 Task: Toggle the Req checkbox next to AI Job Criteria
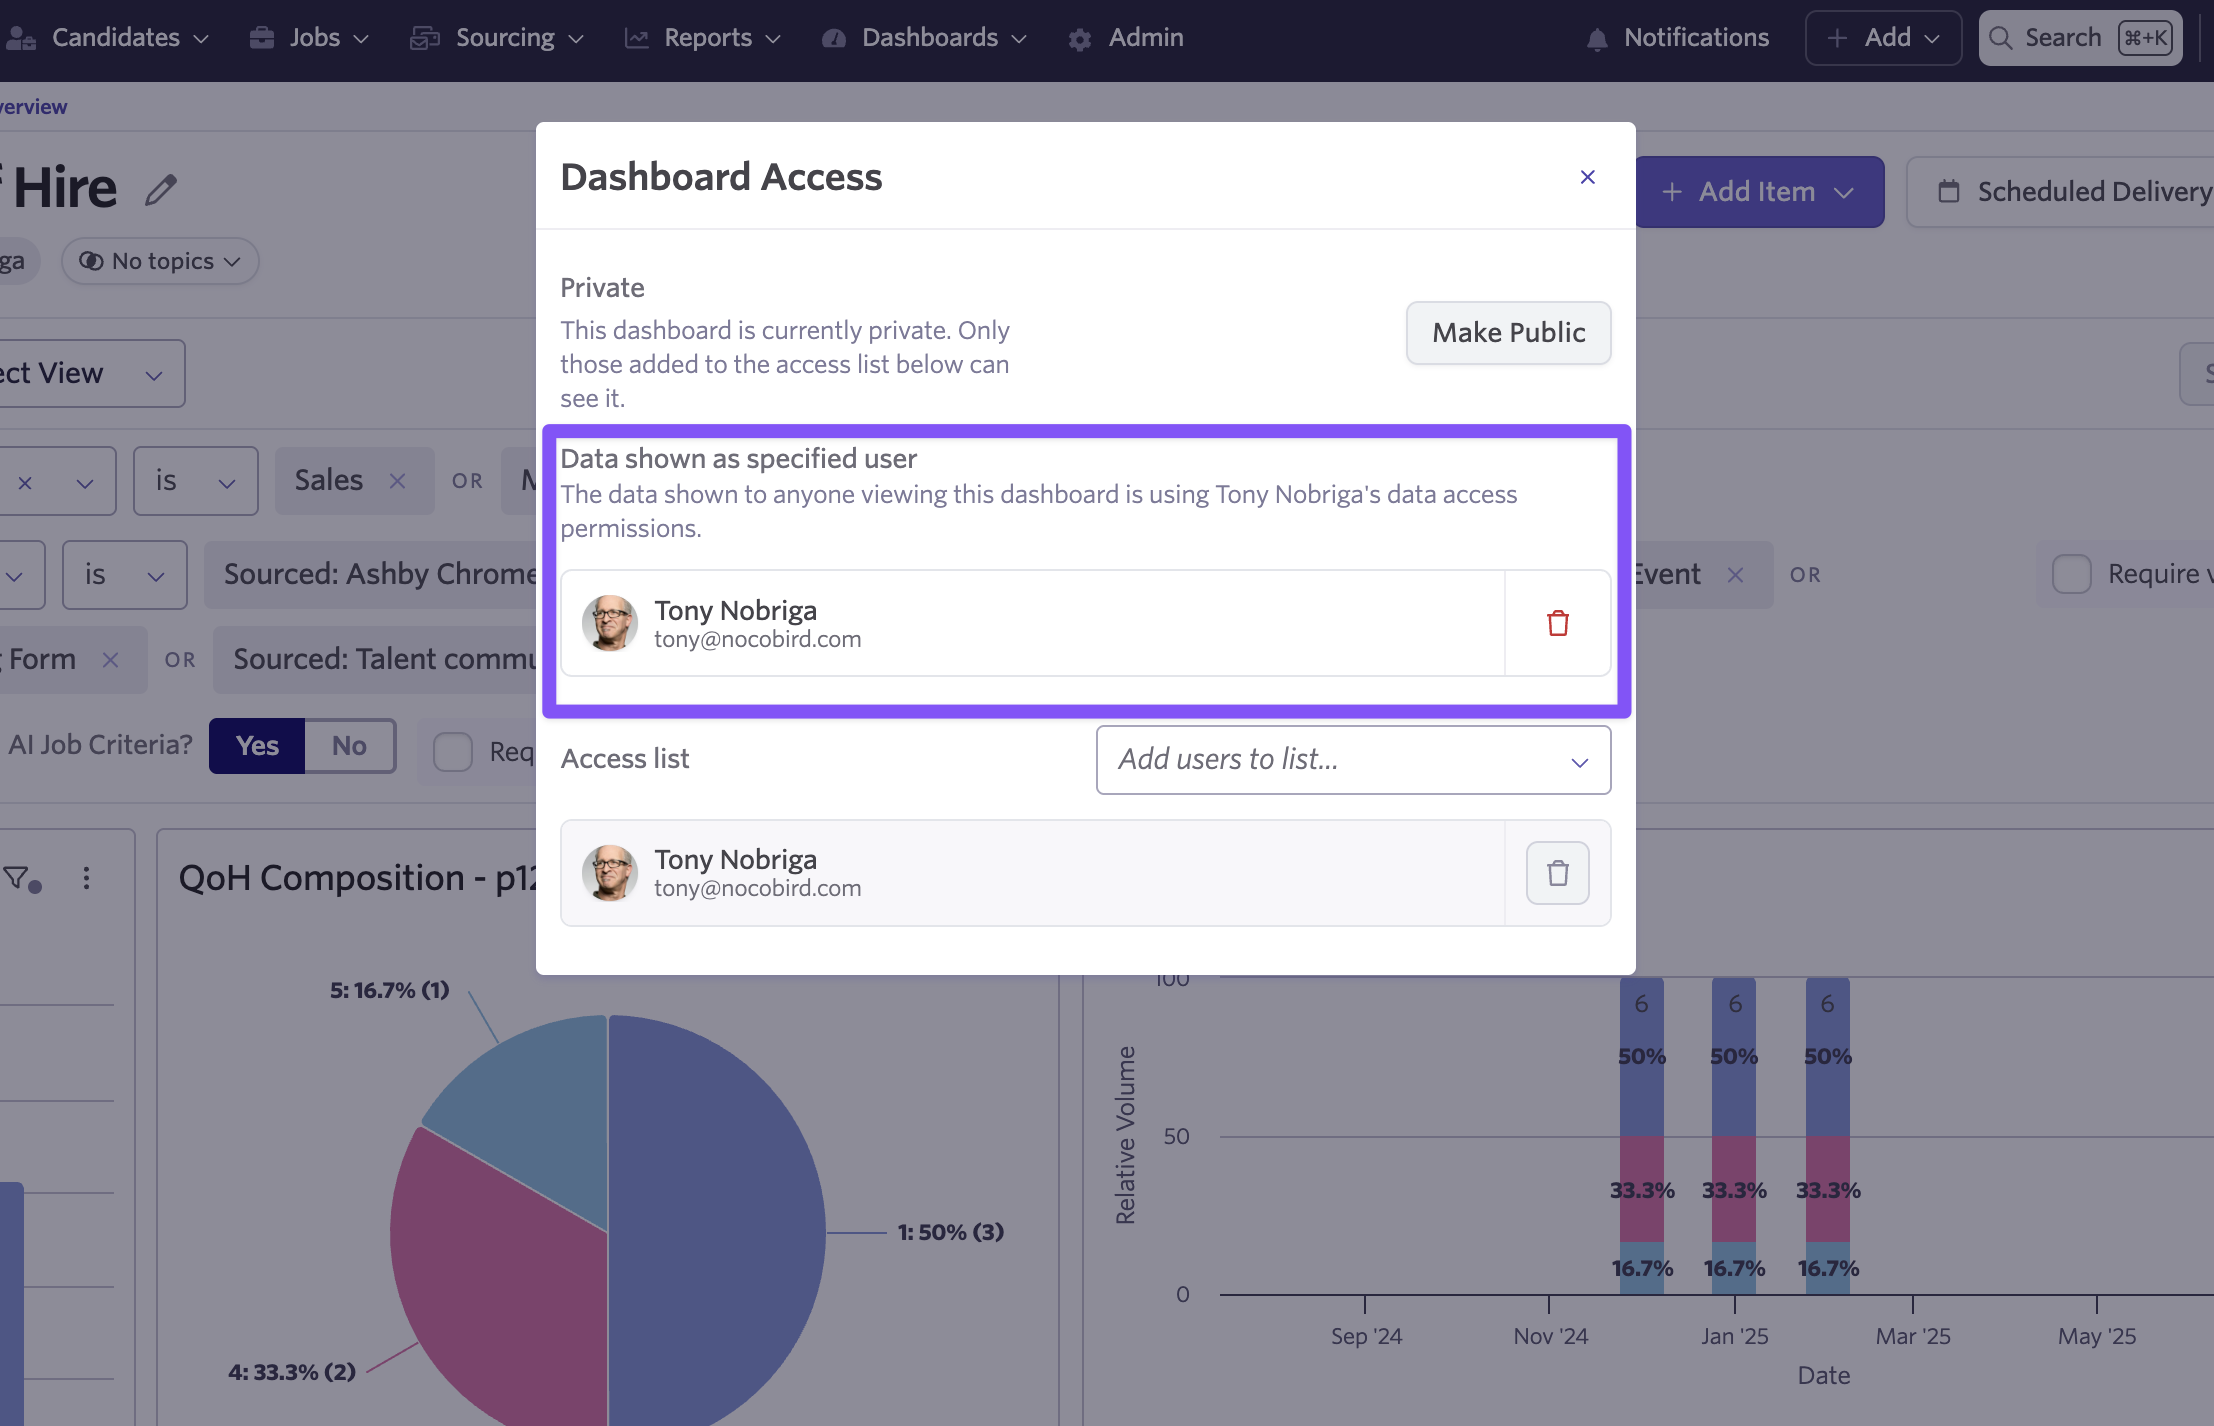click(452, 752)
